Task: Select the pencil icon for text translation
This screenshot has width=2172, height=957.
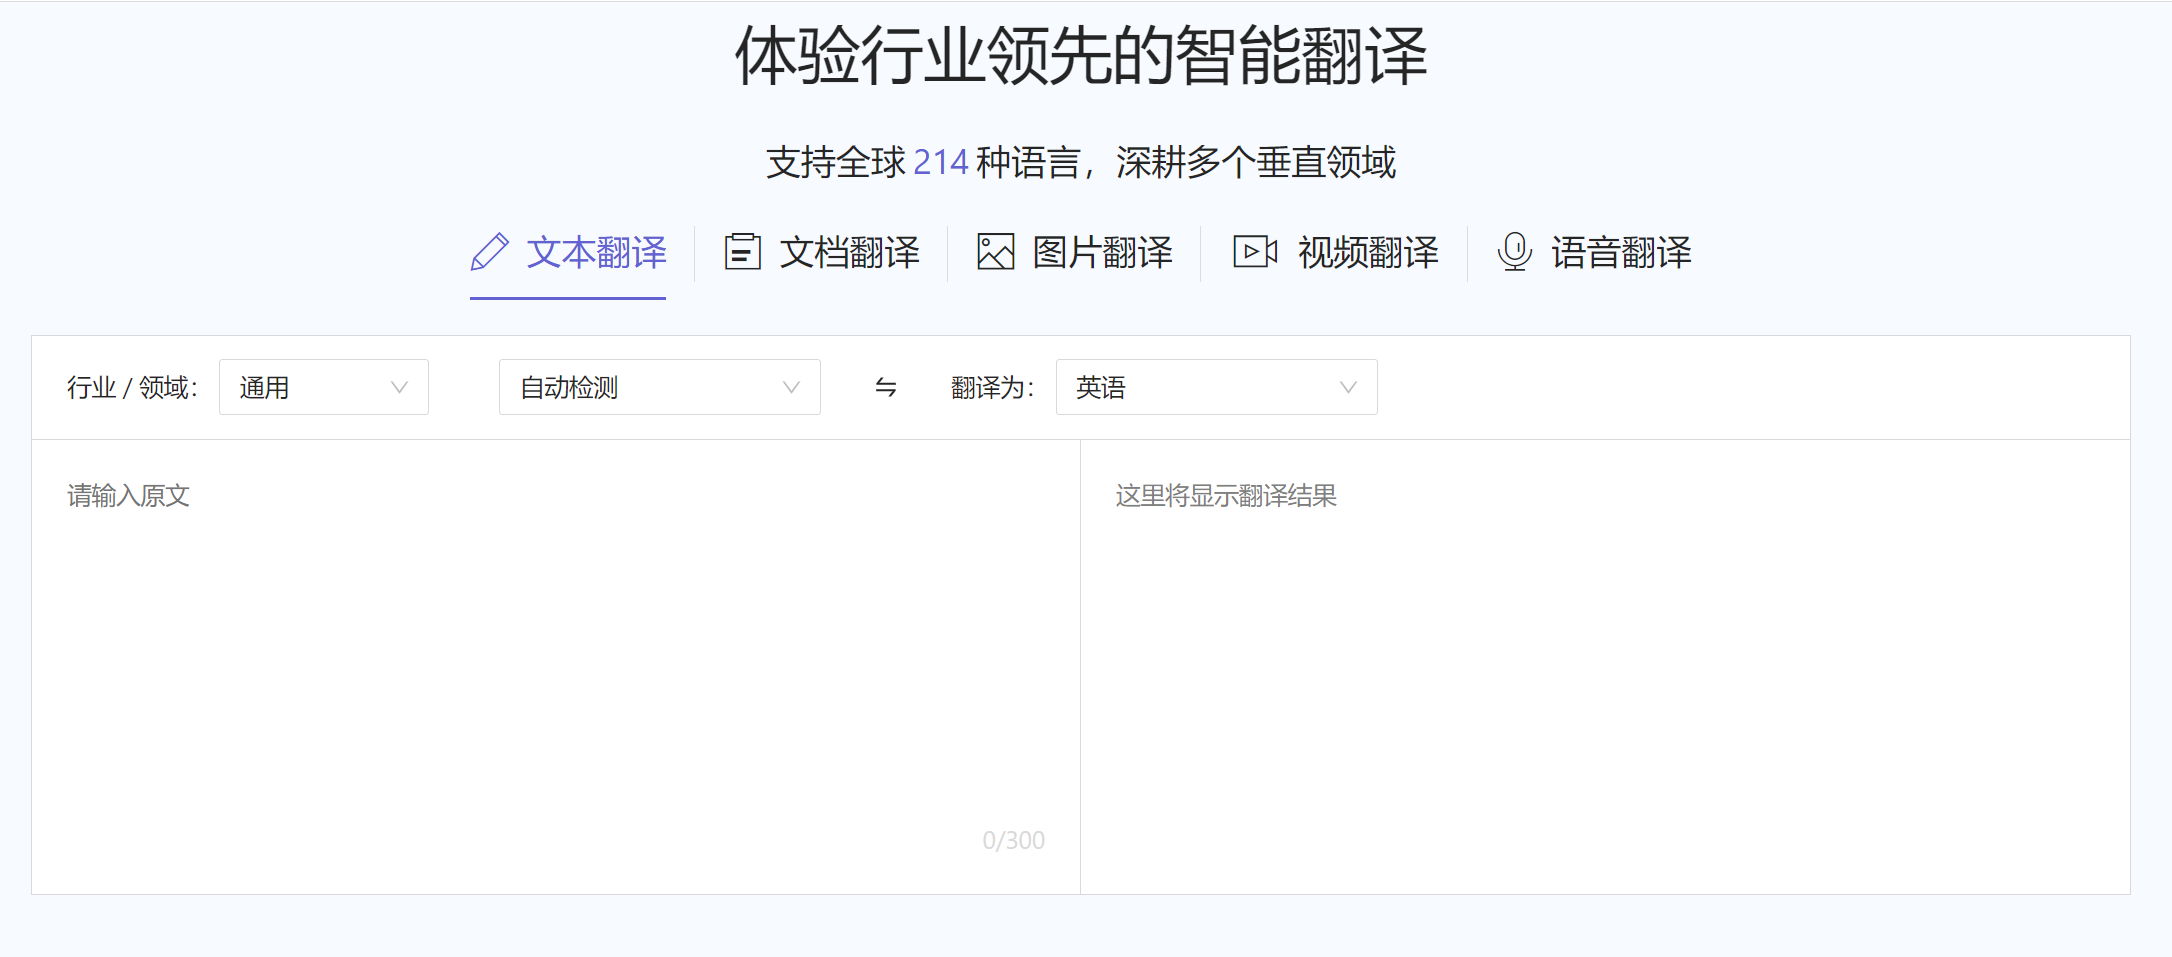Action: pyautogui.click(x=489, y=253)
